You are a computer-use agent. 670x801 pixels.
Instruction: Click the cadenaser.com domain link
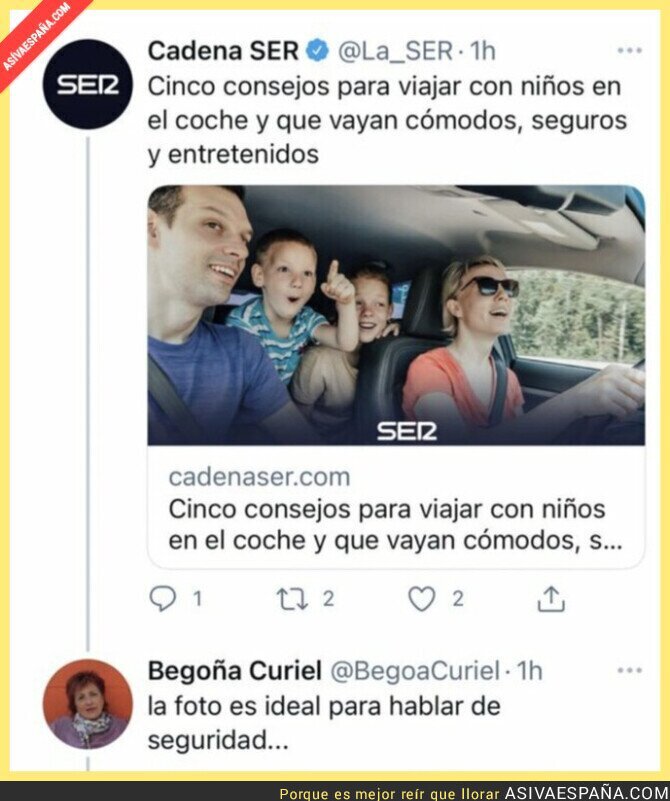click(259, 477)
